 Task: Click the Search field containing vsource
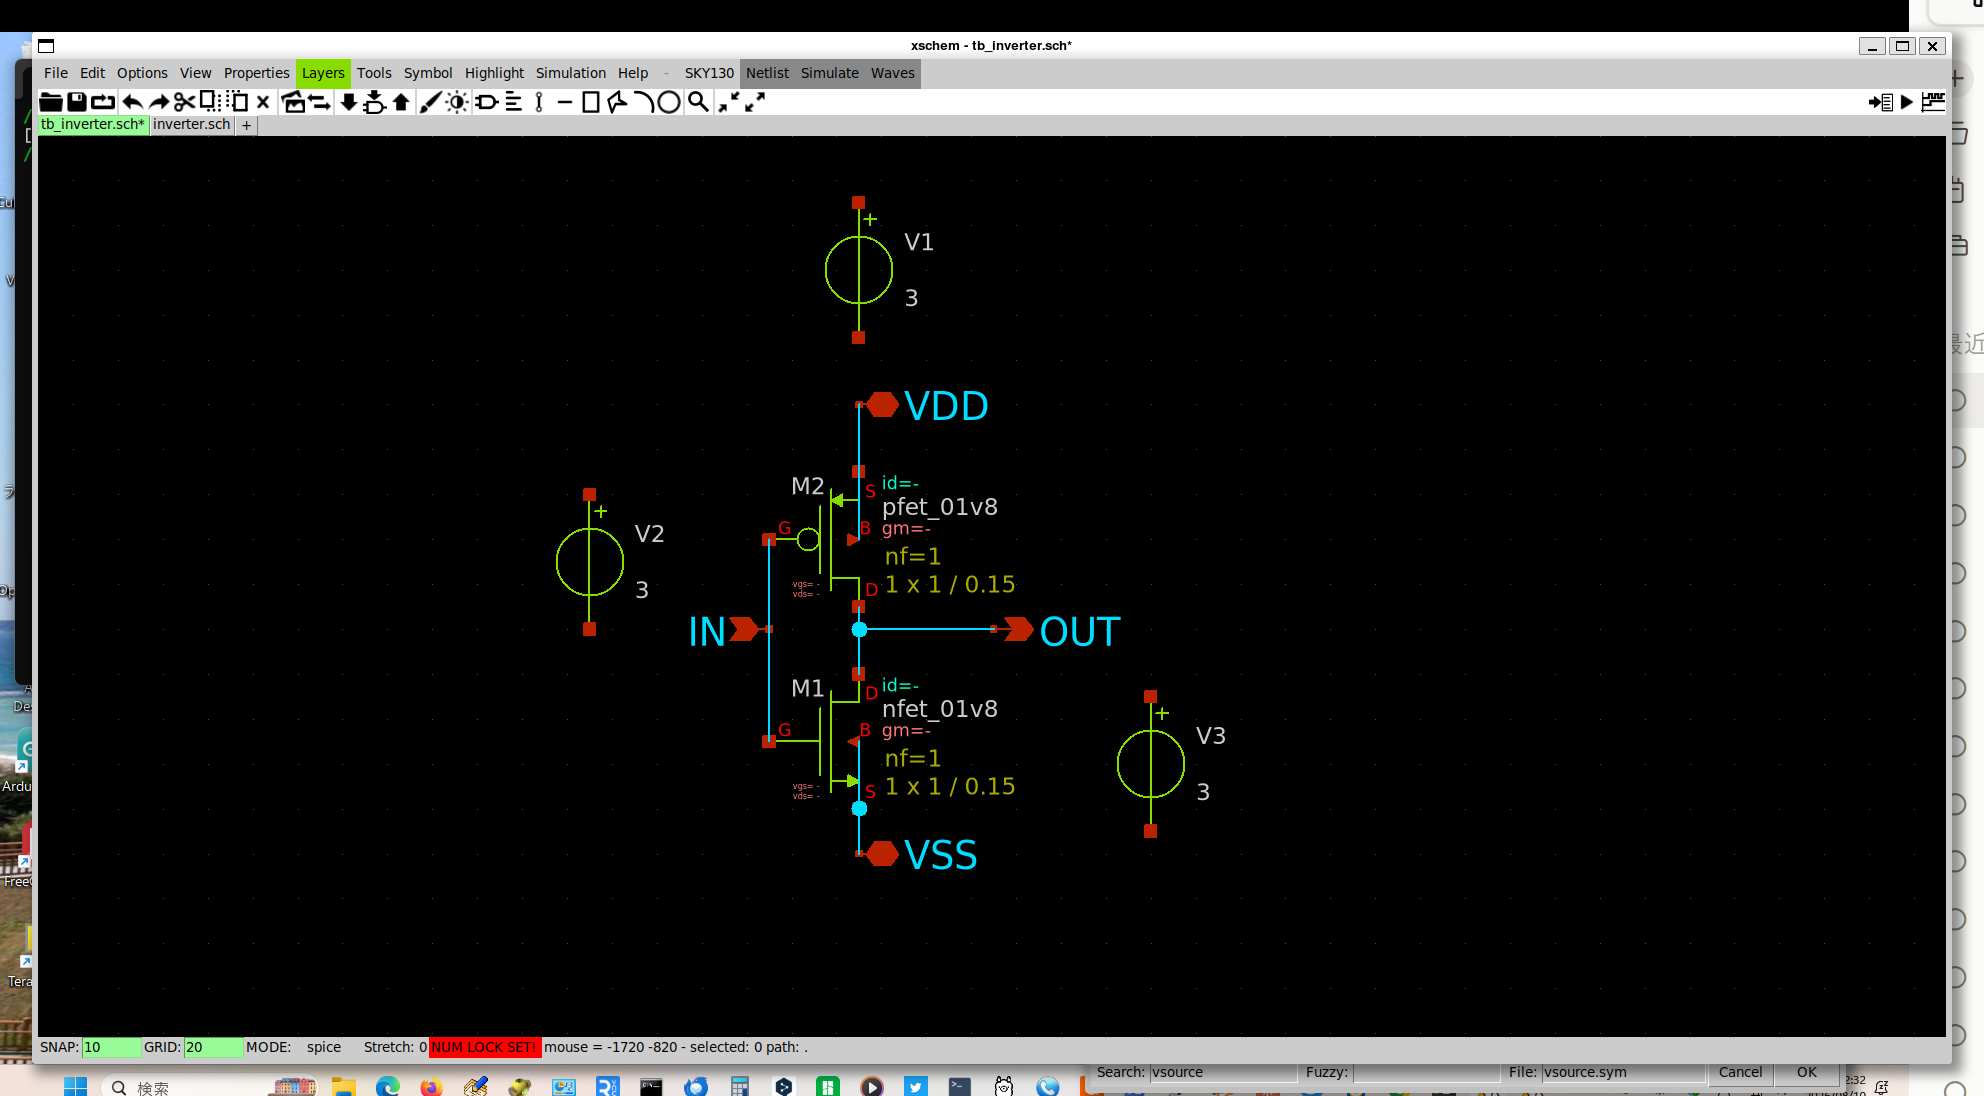(x=1223, y=1072)
